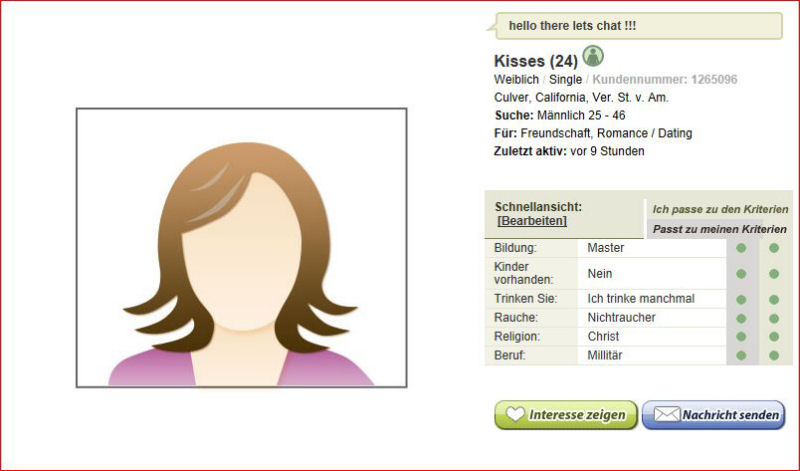The height and width of the screenshot is (471, 800).
Task: Click first green dot in Kinder vorhanden row
Action: coord(741,274)
